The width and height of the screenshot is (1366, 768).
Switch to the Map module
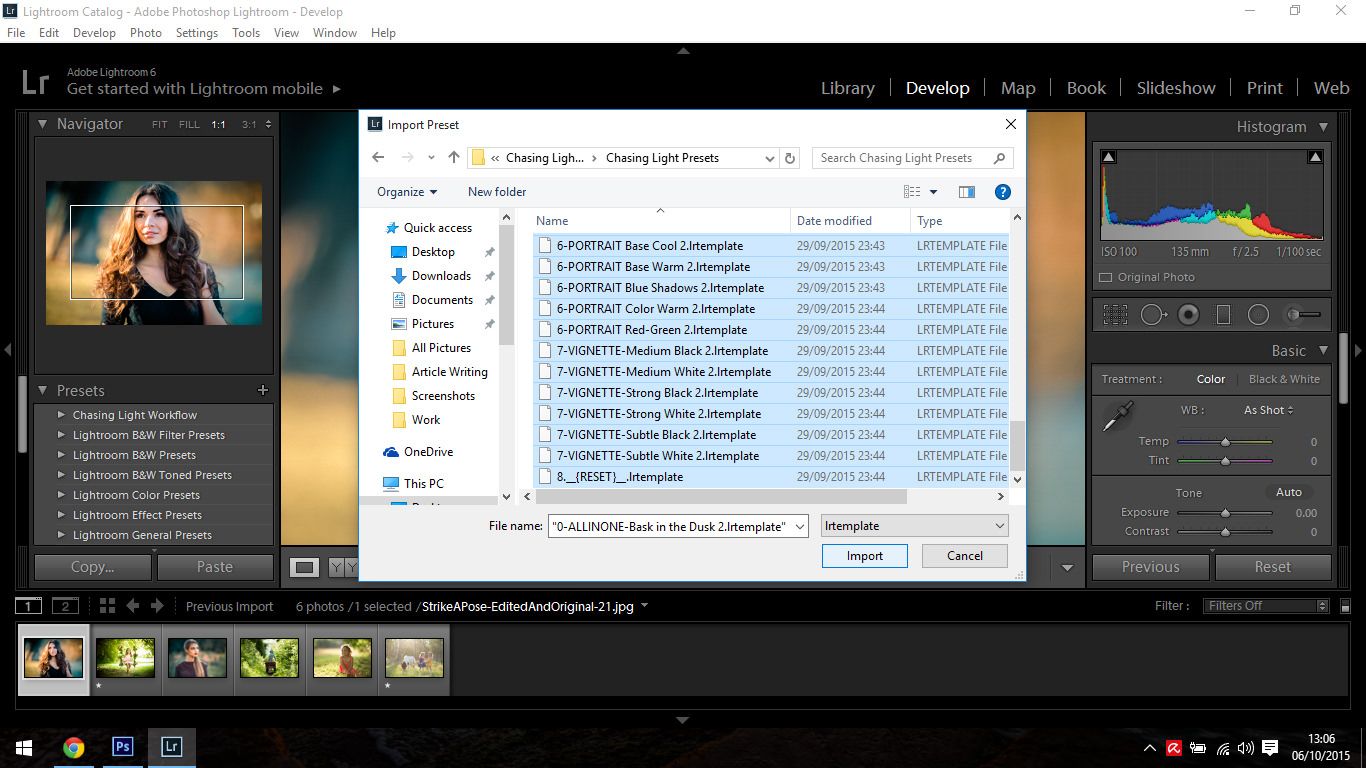coord(1018,88)
